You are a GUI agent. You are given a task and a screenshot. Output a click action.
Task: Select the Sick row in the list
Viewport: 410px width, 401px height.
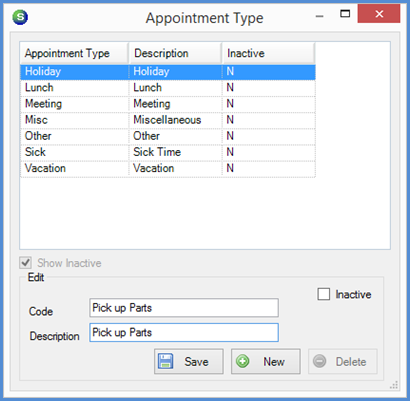tap(168, 152)
